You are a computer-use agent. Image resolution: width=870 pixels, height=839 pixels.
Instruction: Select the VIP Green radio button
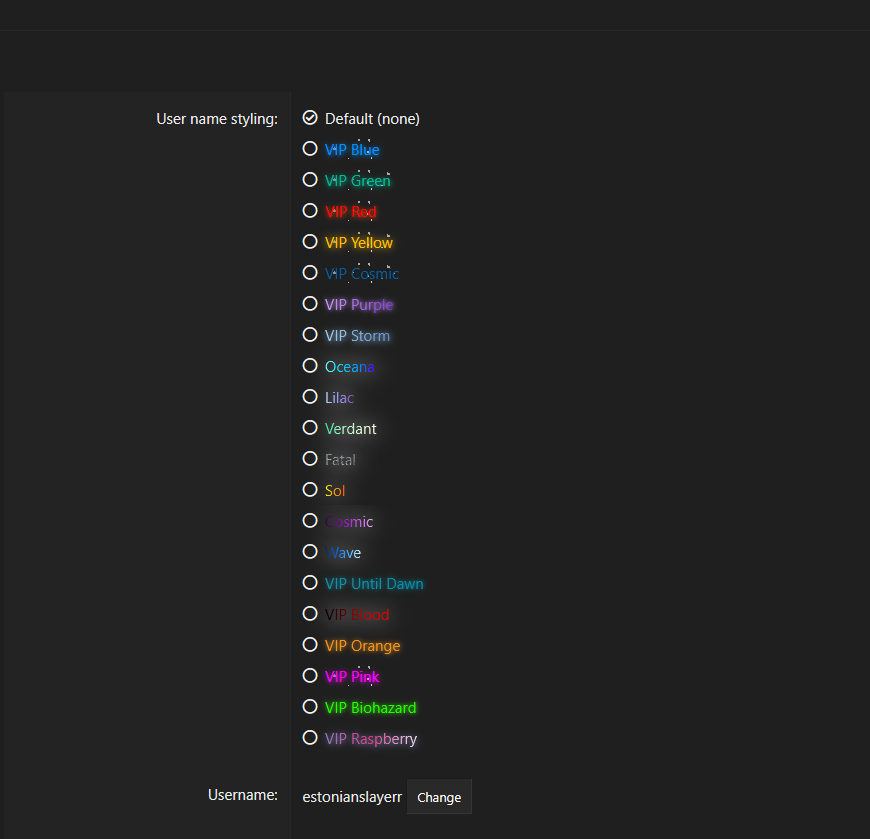(310, 180)
